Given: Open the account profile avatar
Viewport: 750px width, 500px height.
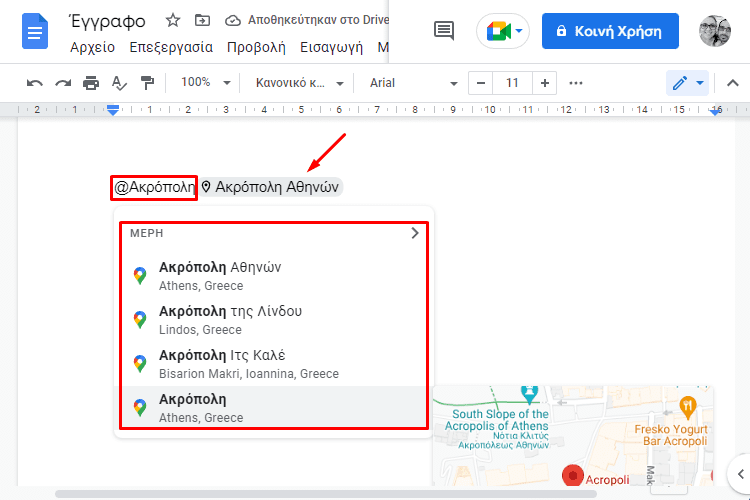Looking at the screenshot, I should (715, 31).
